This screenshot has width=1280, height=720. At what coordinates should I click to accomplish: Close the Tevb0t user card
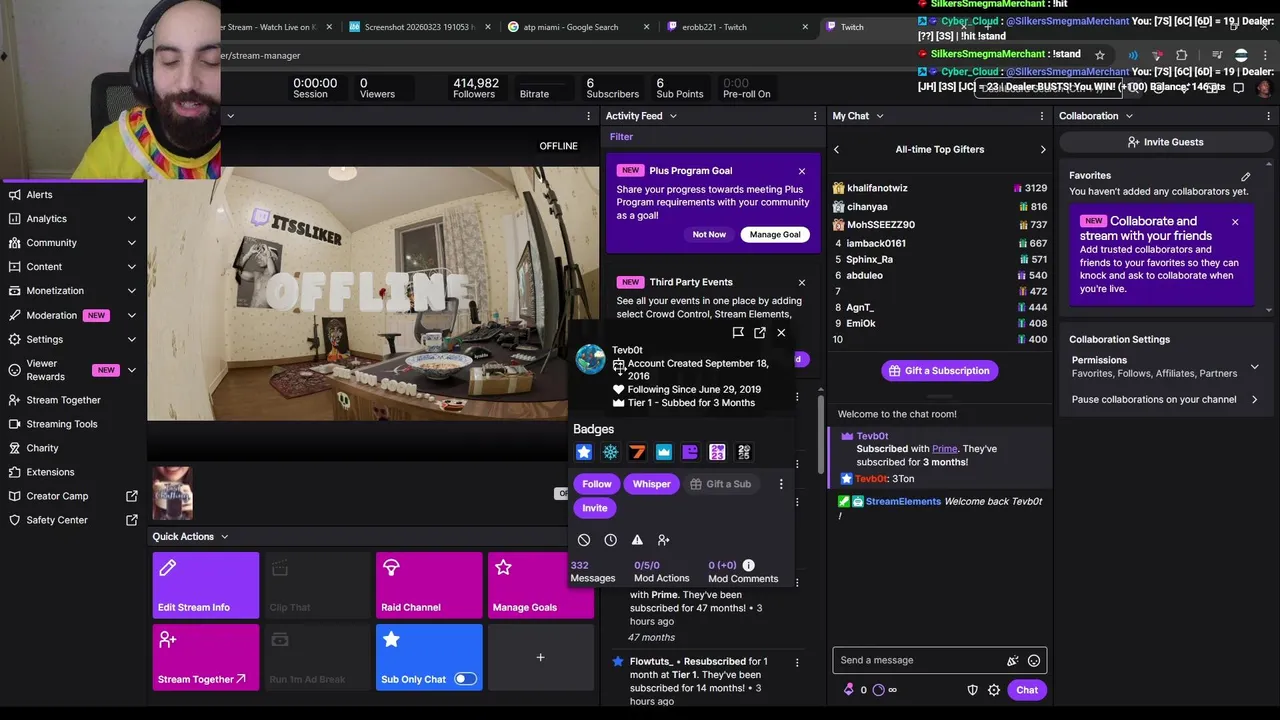point(781,333)
